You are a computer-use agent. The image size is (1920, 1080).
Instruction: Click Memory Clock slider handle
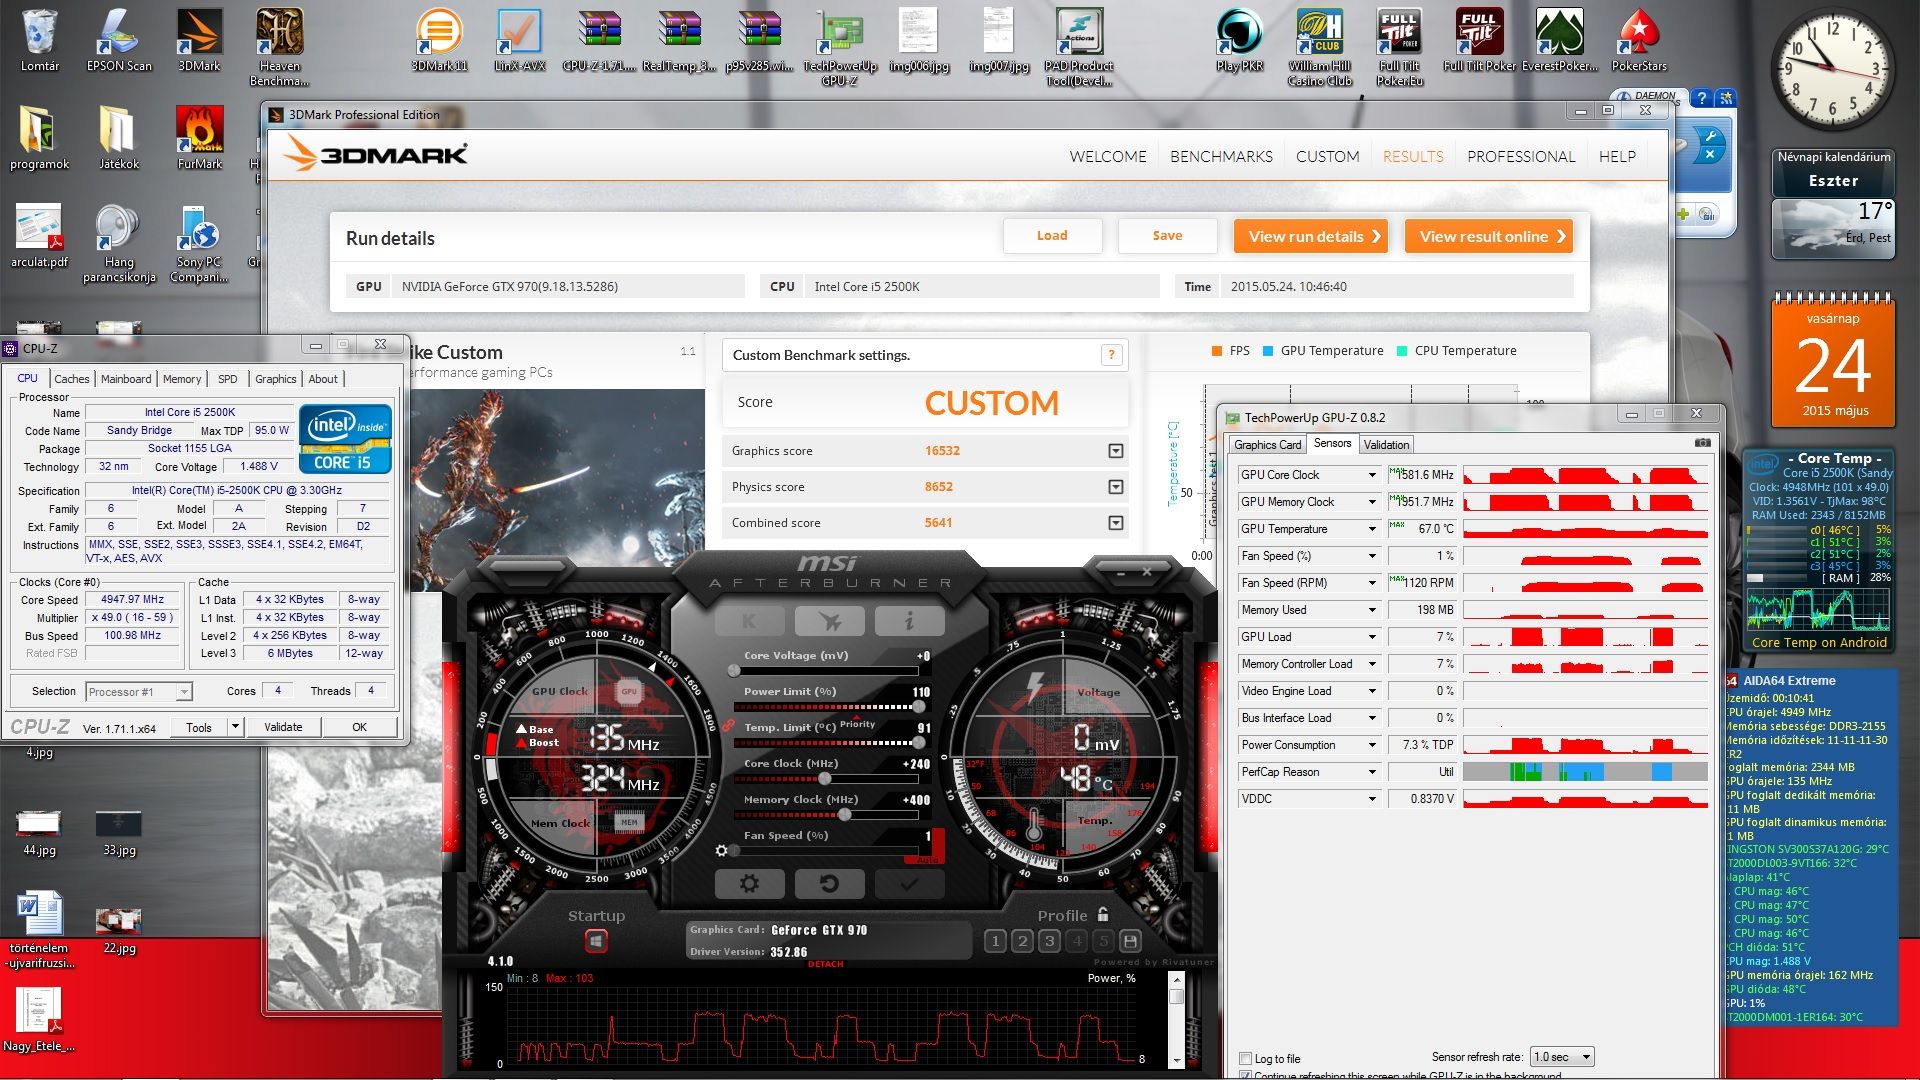pos(845,815)
